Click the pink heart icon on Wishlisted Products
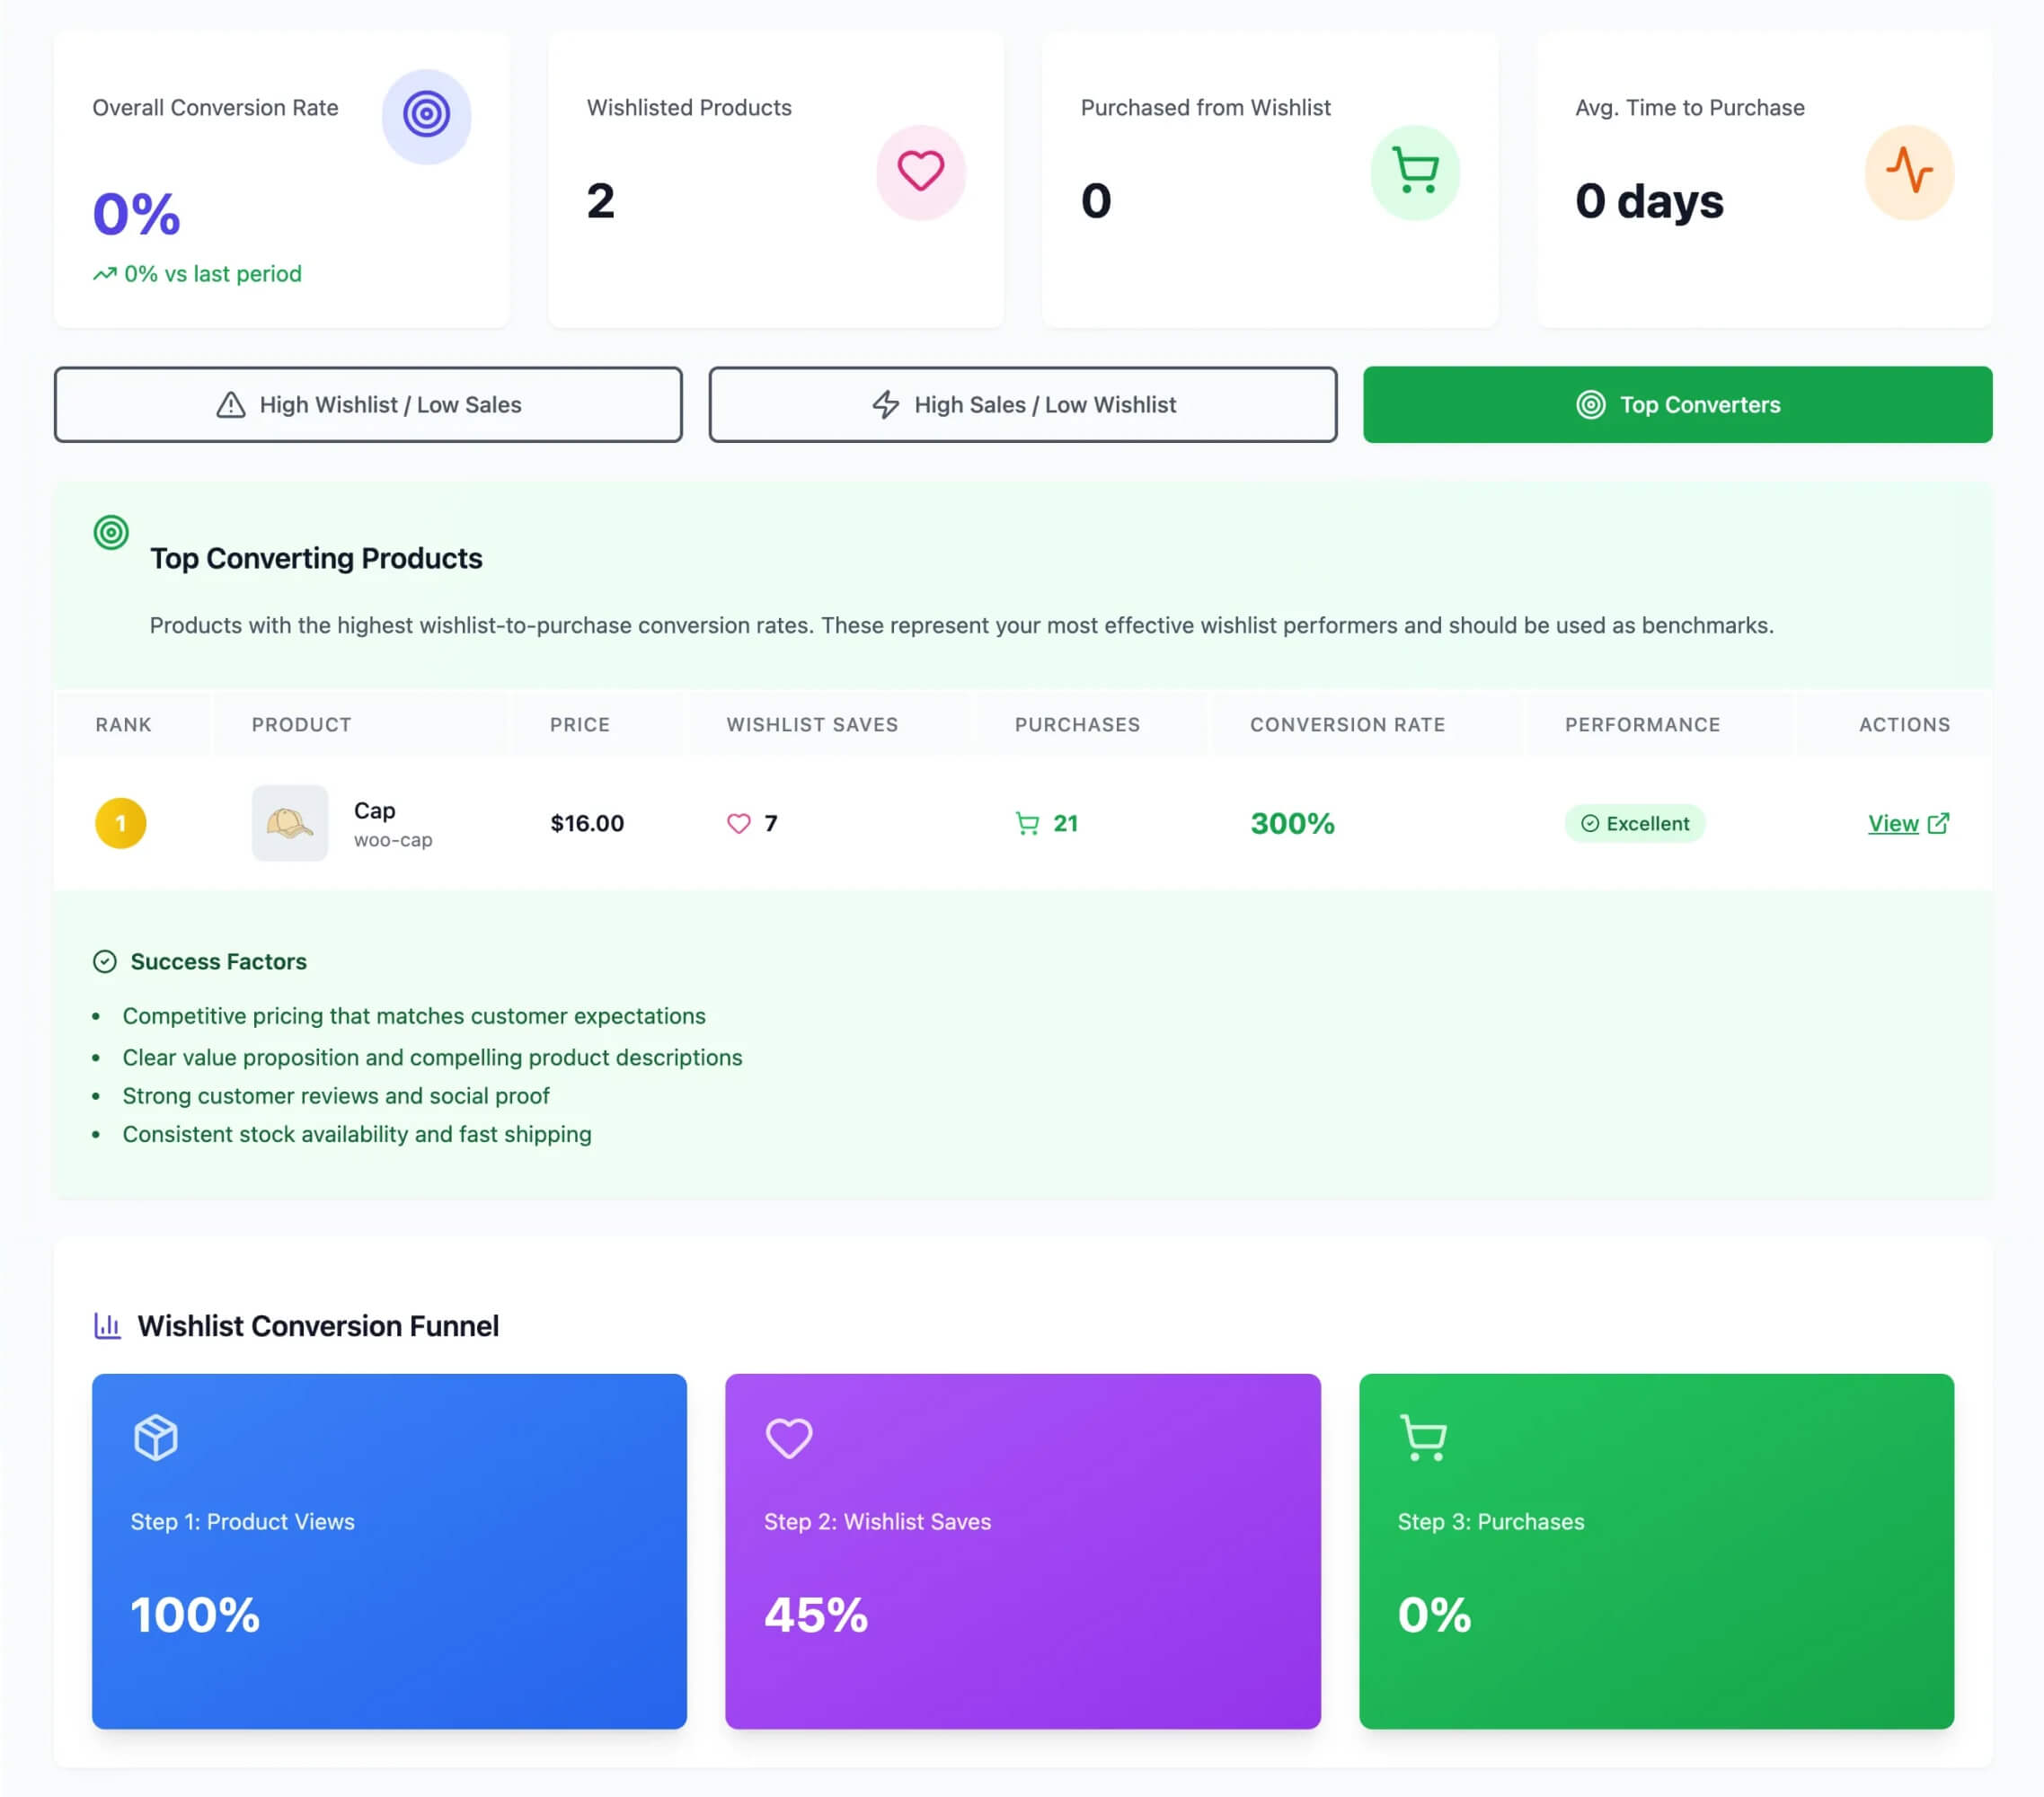 (x=920, y=171)
